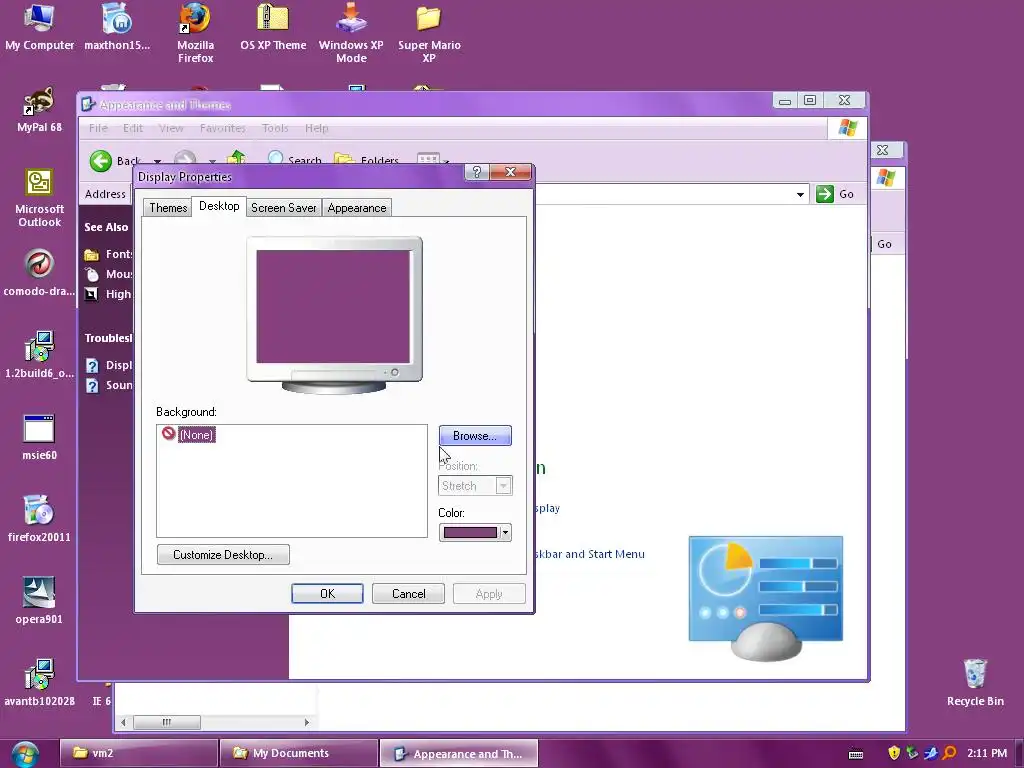Click the monitor preview in Display Properties

pos(334,315)
